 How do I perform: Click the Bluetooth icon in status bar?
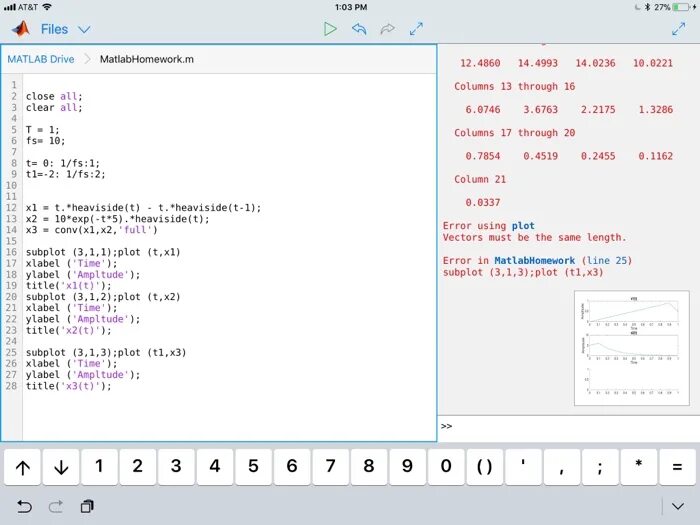pos(647,7)
